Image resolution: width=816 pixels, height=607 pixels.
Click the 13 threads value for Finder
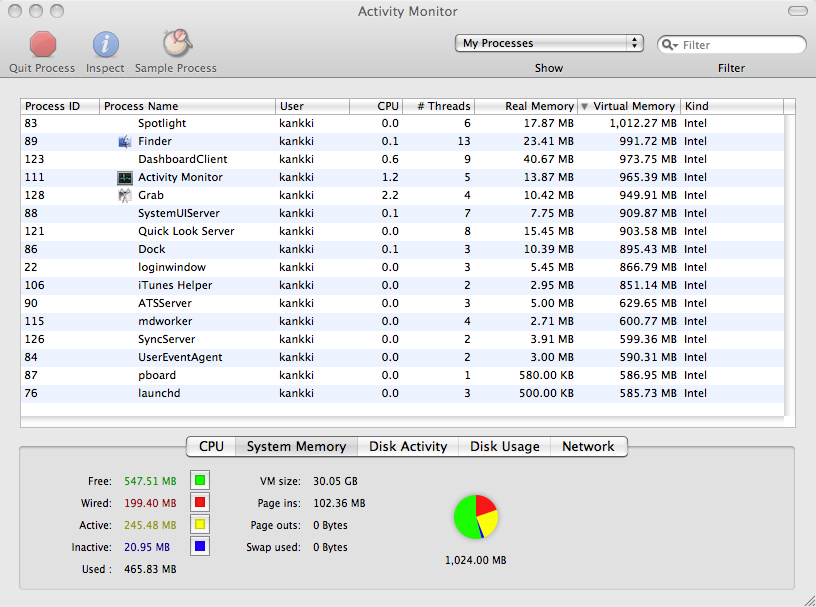464,141
